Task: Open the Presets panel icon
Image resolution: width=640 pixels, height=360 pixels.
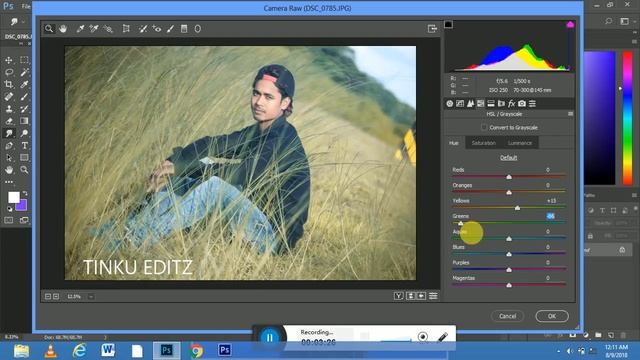Action: click(532, 104)
